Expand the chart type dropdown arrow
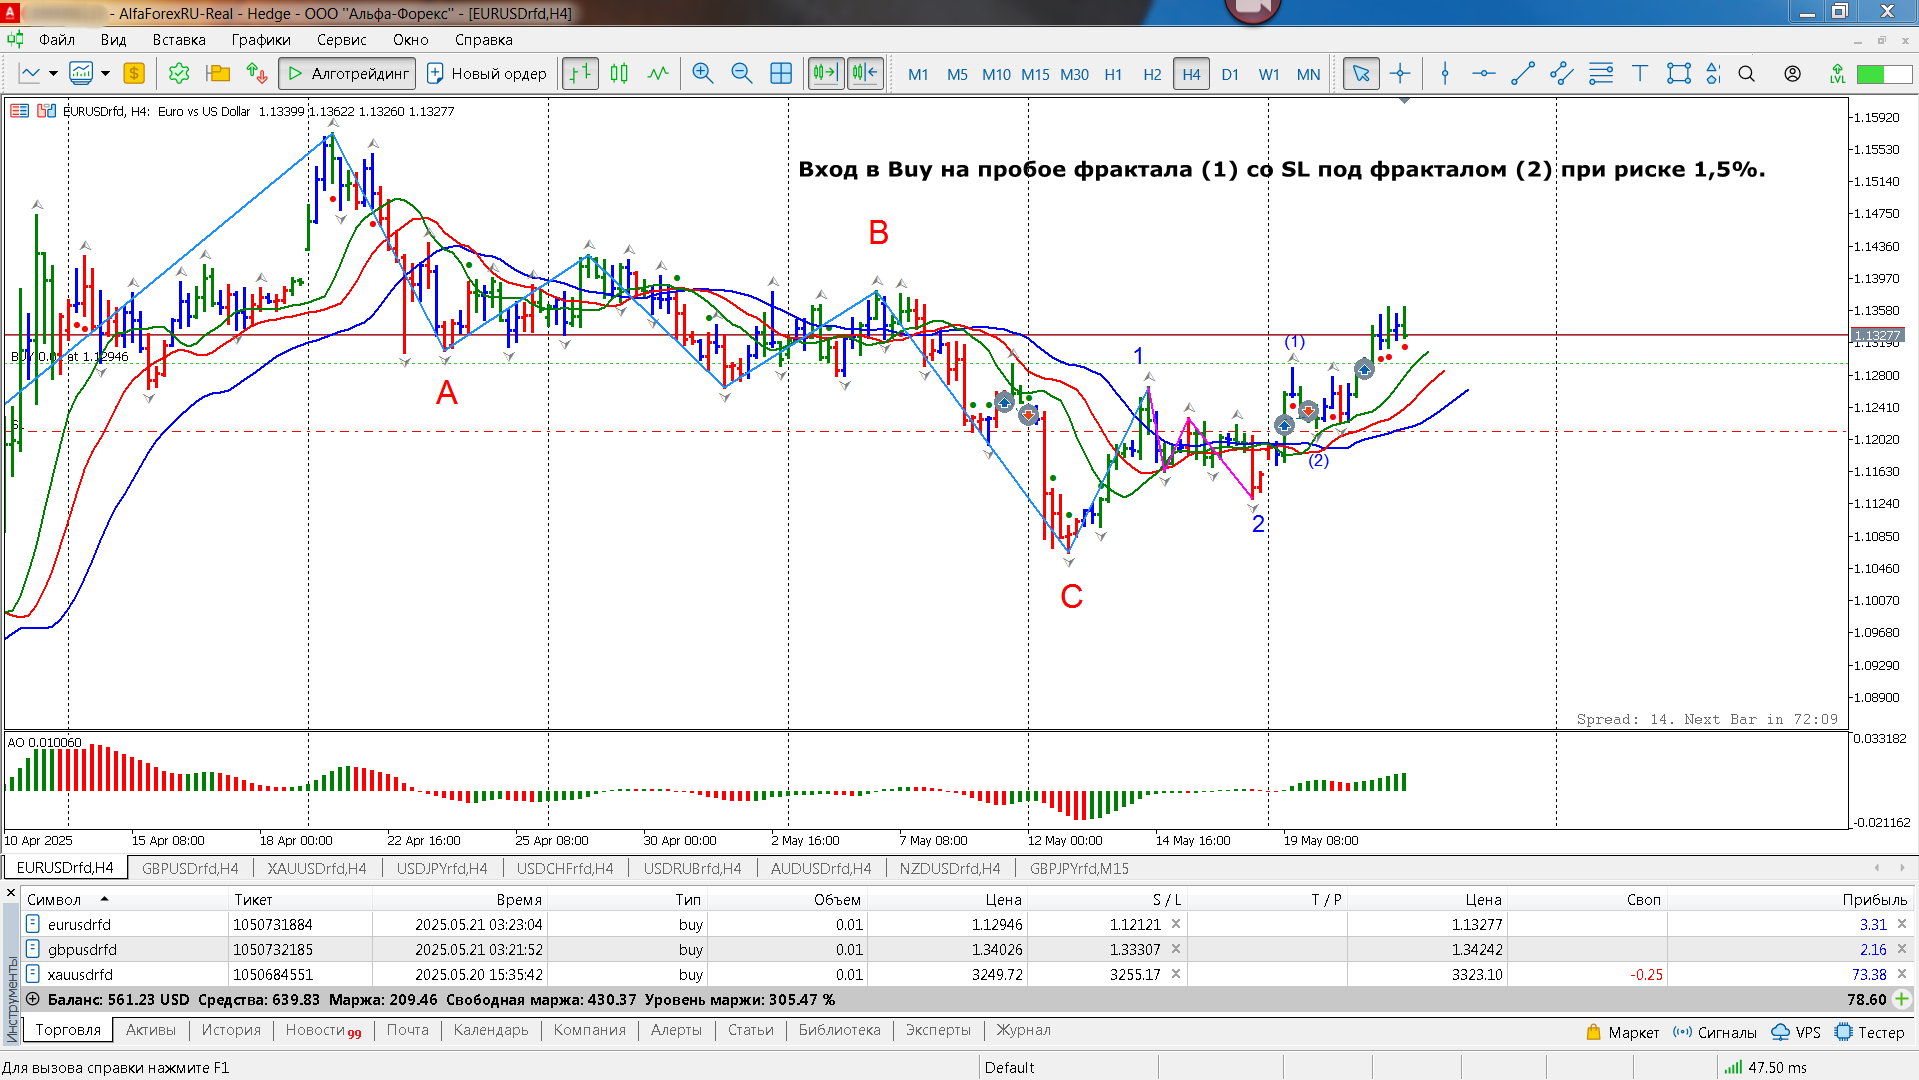The image size is (1919, 1080). tap(53, 74)
